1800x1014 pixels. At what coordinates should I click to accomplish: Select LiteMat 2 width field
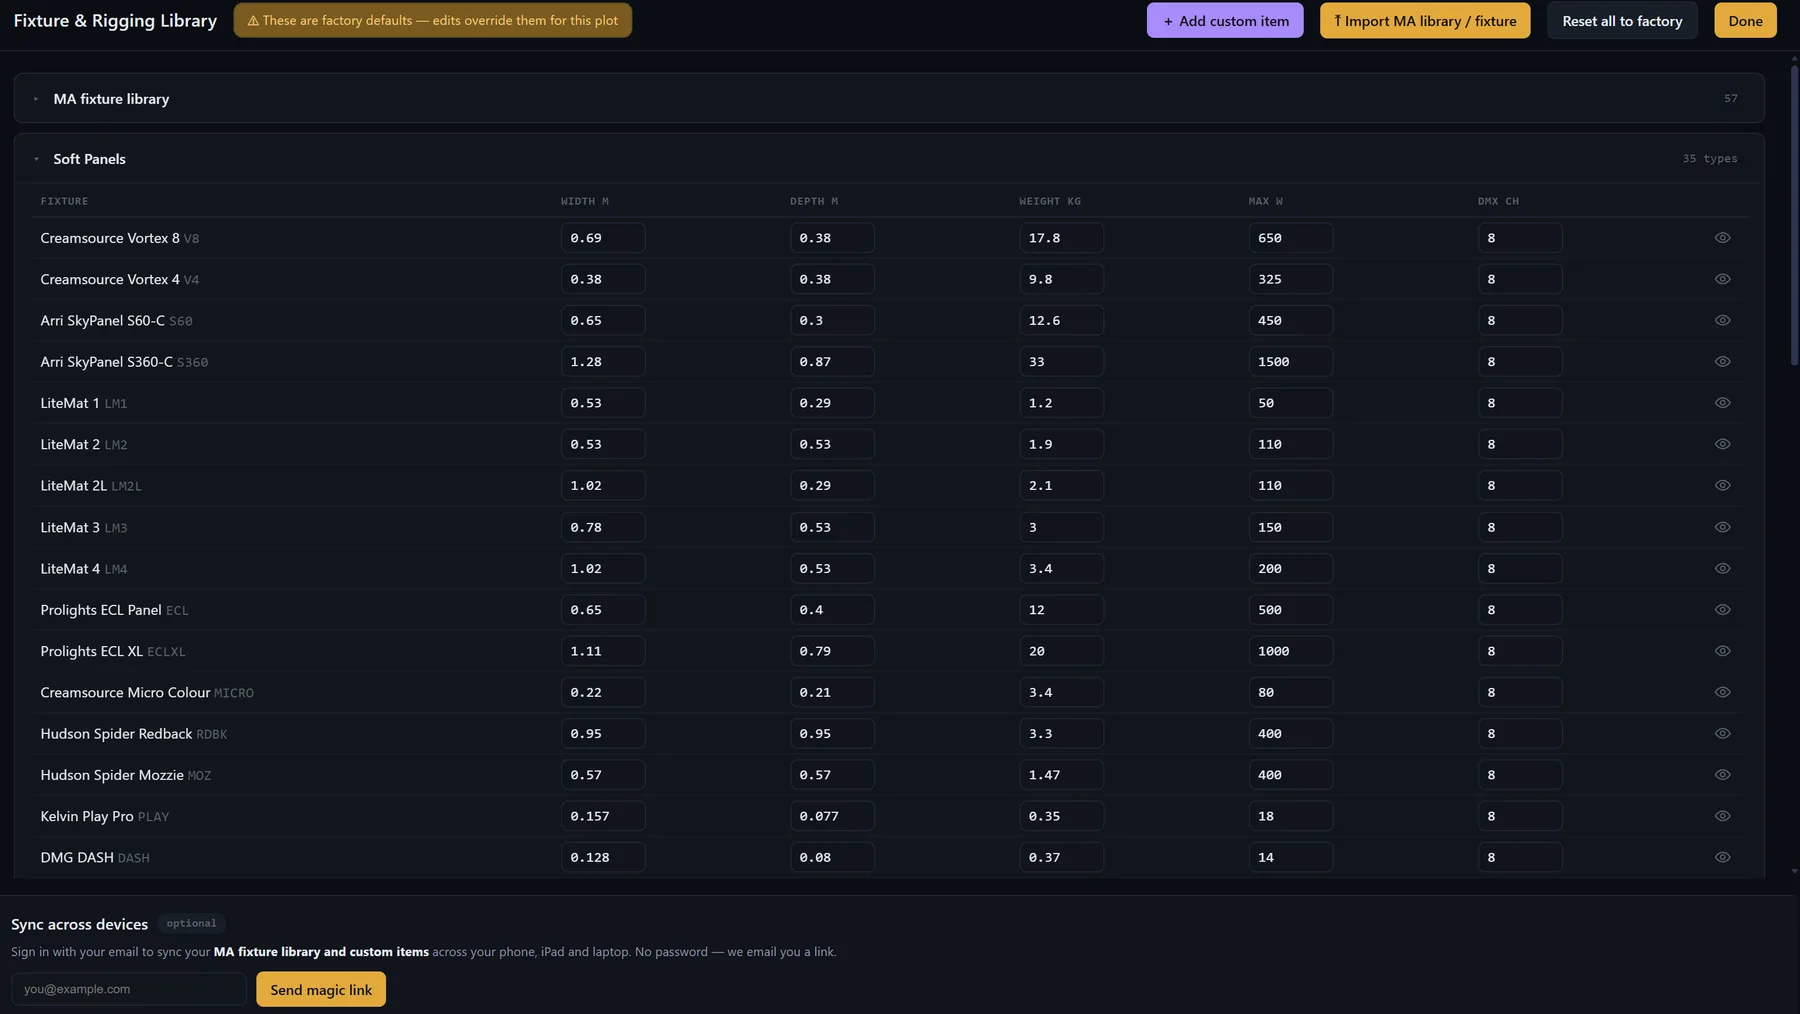(603, 444)
